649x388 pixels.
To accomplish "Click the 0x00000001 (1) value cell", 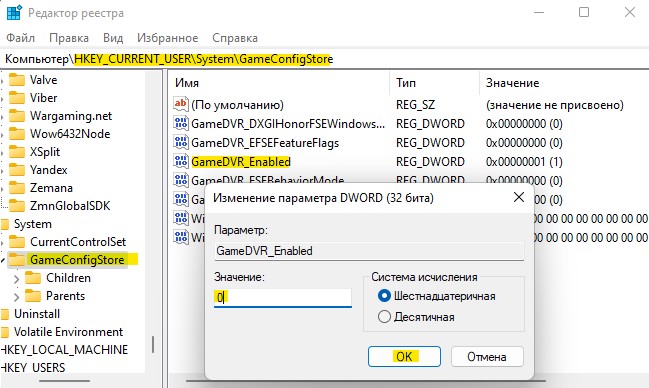I will click(524, 161).
